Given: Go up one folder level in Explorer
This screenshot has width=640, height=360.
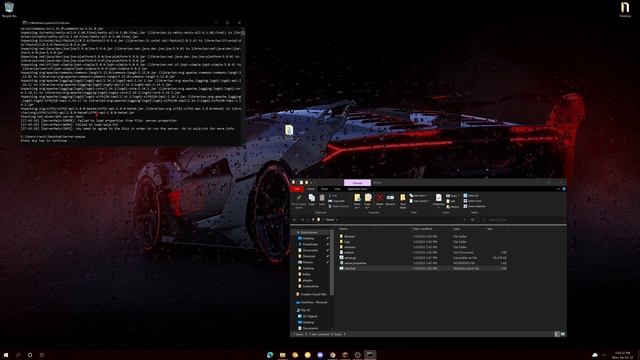Looking at the screenshot, I should click(x=313, y=220).
